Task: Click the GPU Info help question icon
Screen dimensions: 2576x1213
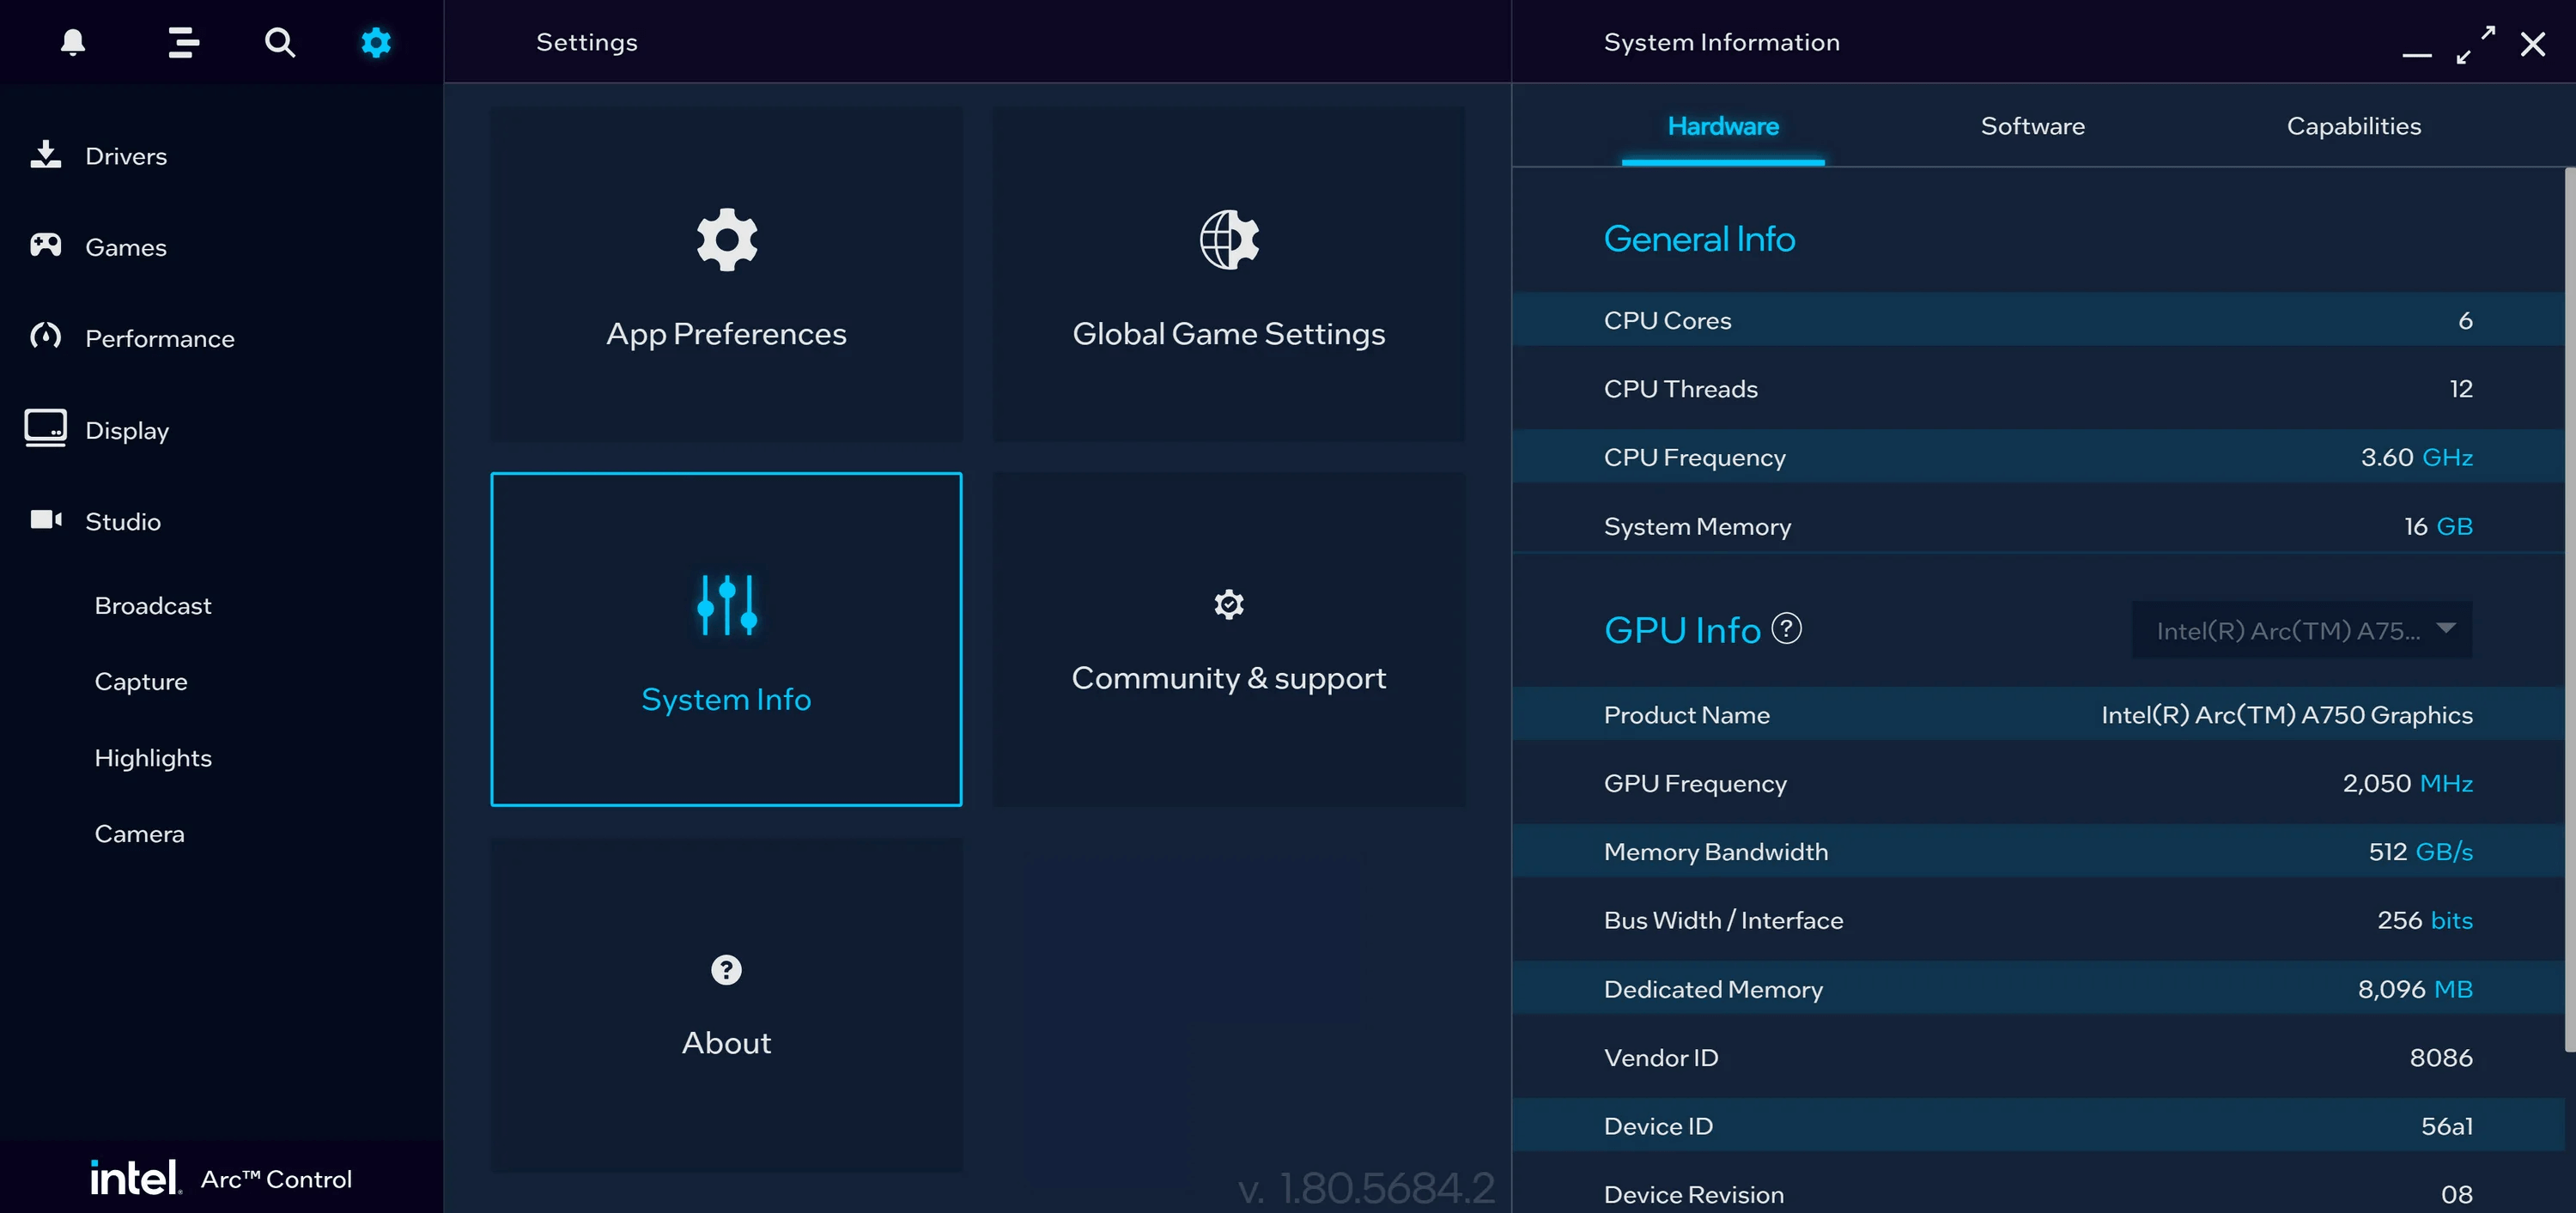Action: (1786, 629)
